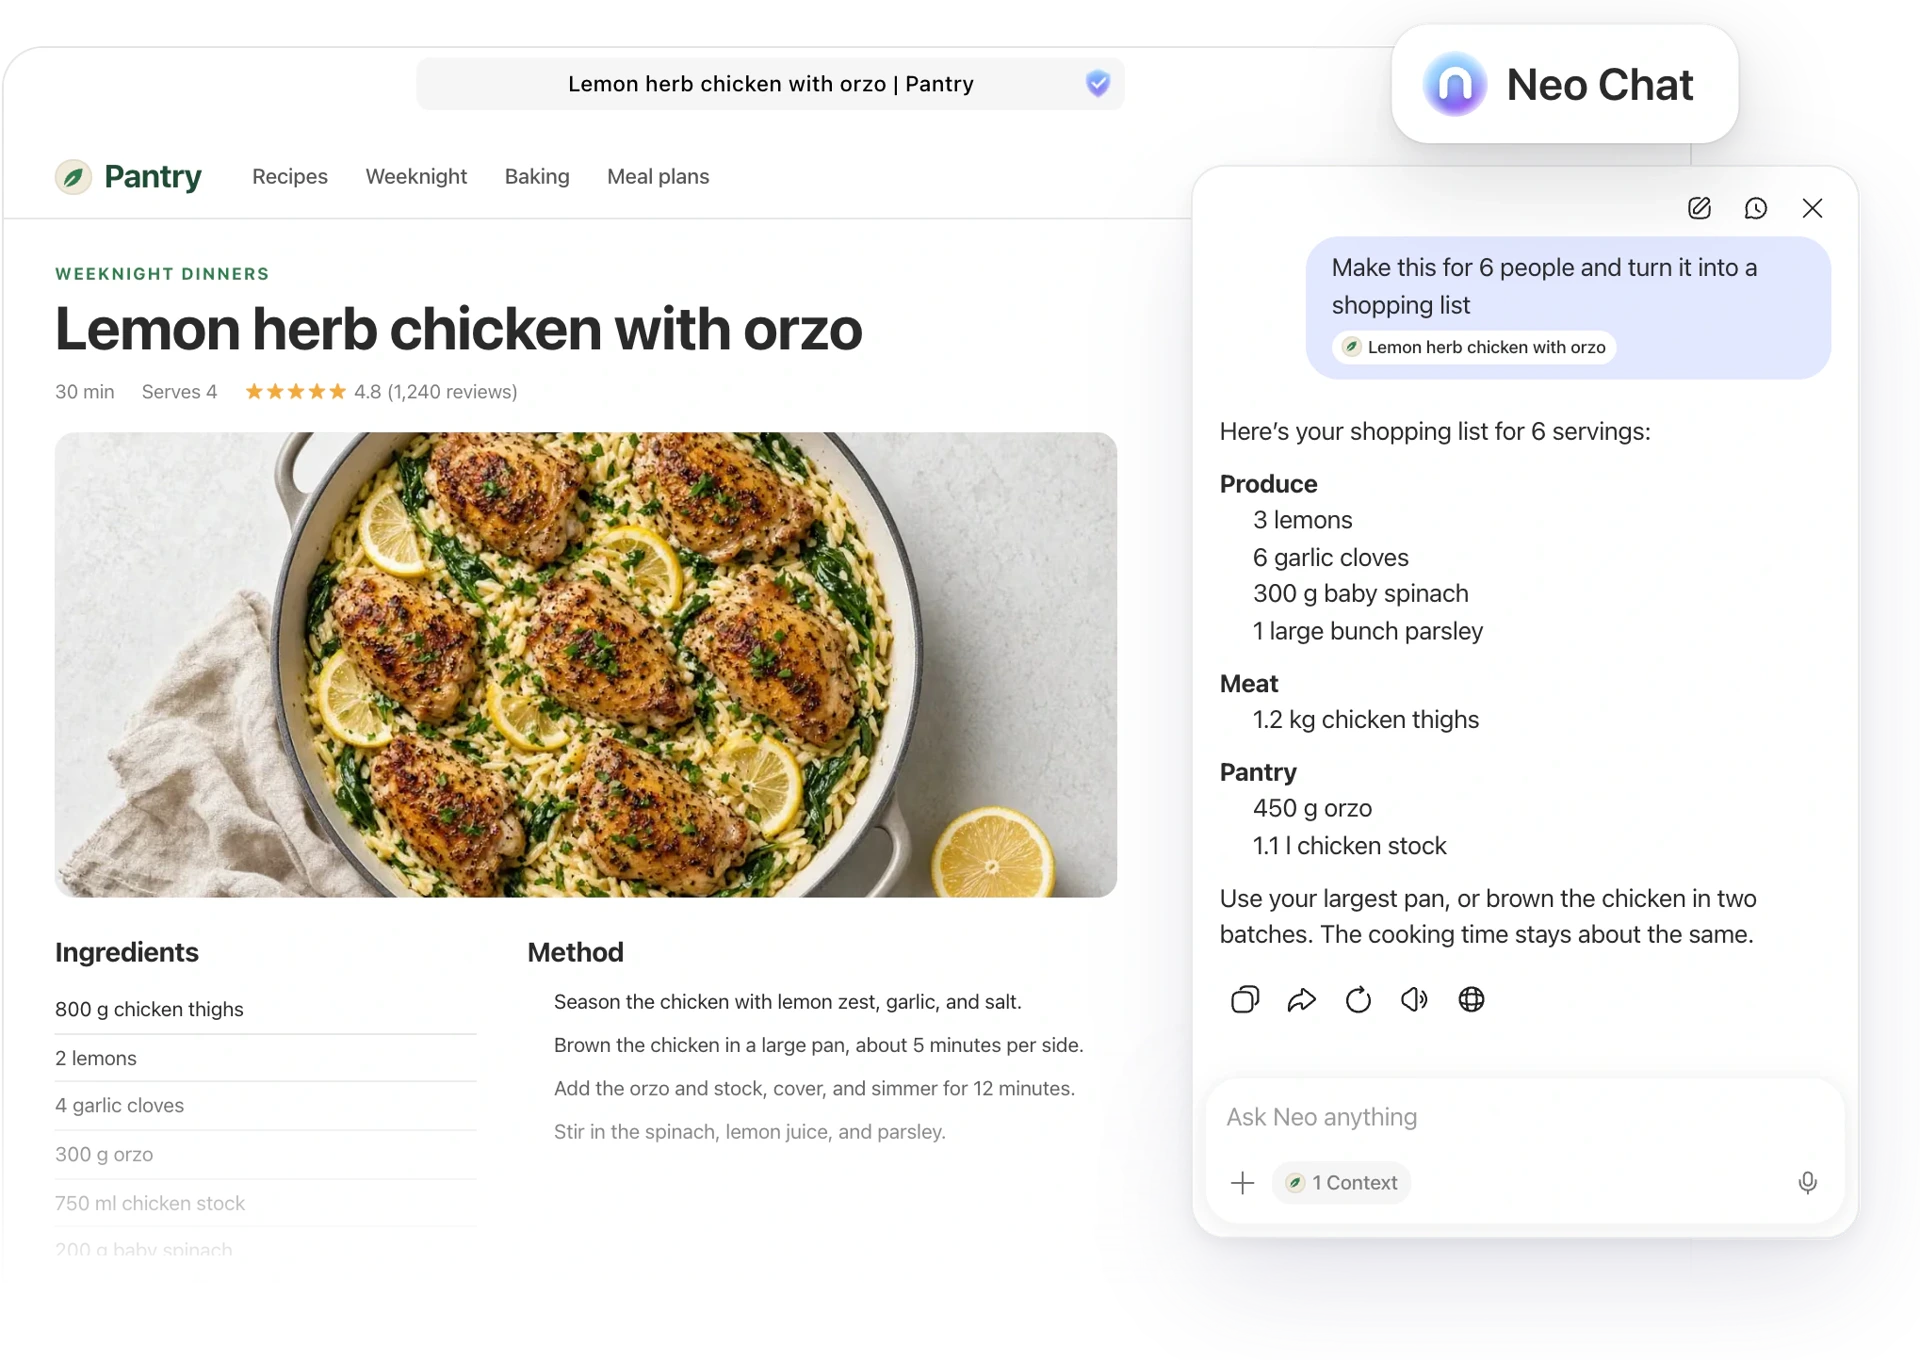This screenshot has height=1360, width=1920.
Task: Select '750 ml chicken stock' ingredient
Action: tap(150, 1203)
